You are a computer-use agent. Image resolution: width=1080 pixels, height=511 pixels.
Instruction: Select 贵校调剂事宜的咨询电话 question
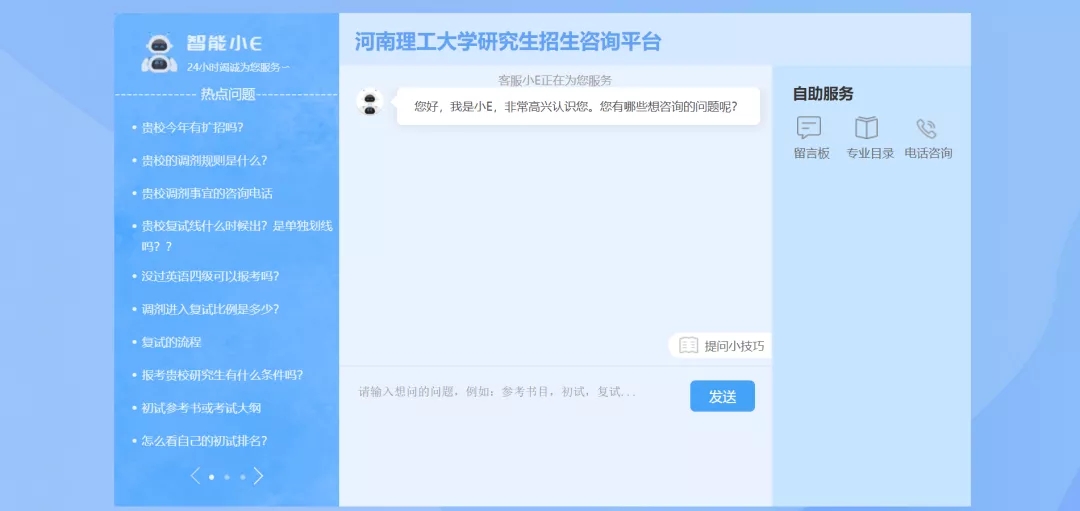(x=206, y=193)
